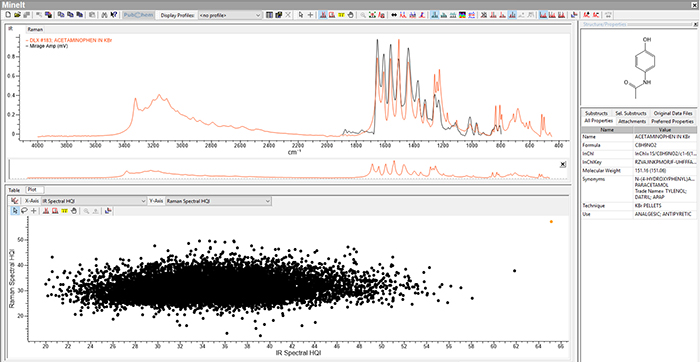
Task: Click the Value column header in properties
Action: (x=665, y=129)
